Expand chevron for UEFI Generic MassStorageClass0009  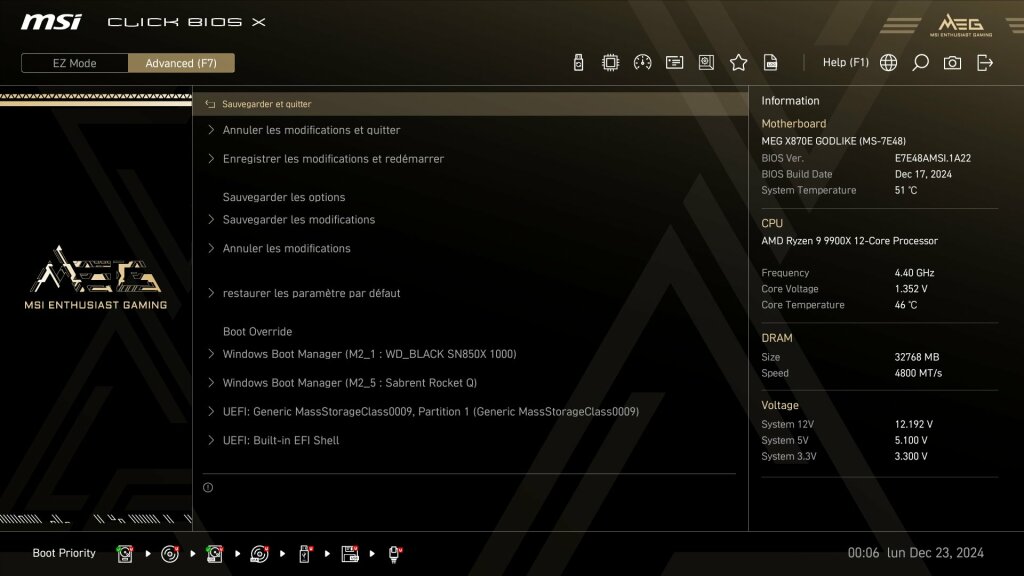point(210,411)
